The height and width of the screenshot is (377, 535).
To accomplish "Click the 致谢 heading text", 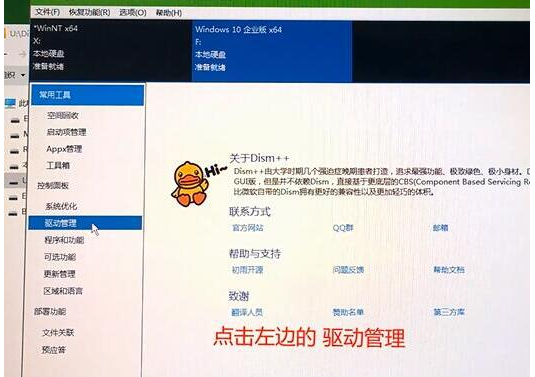I will click(239, 296).
